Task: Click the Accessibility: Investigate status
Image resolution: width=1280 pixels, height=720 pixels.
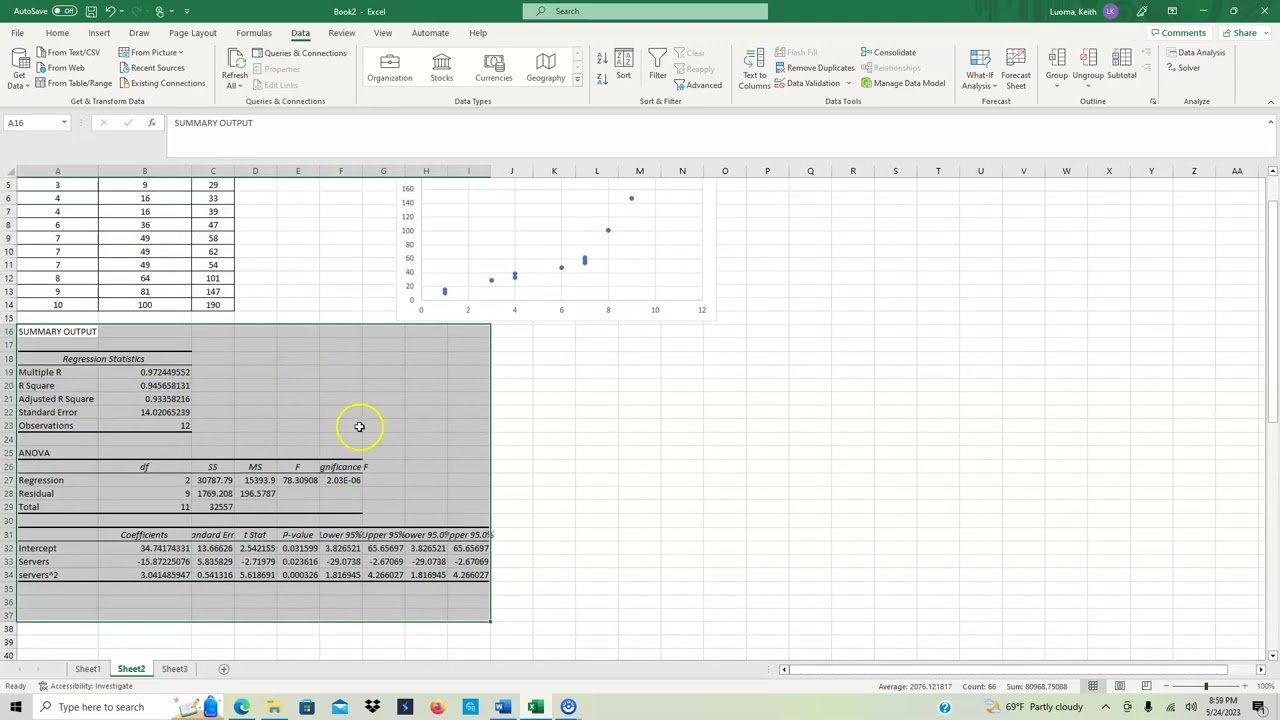Action: point(85,686)
